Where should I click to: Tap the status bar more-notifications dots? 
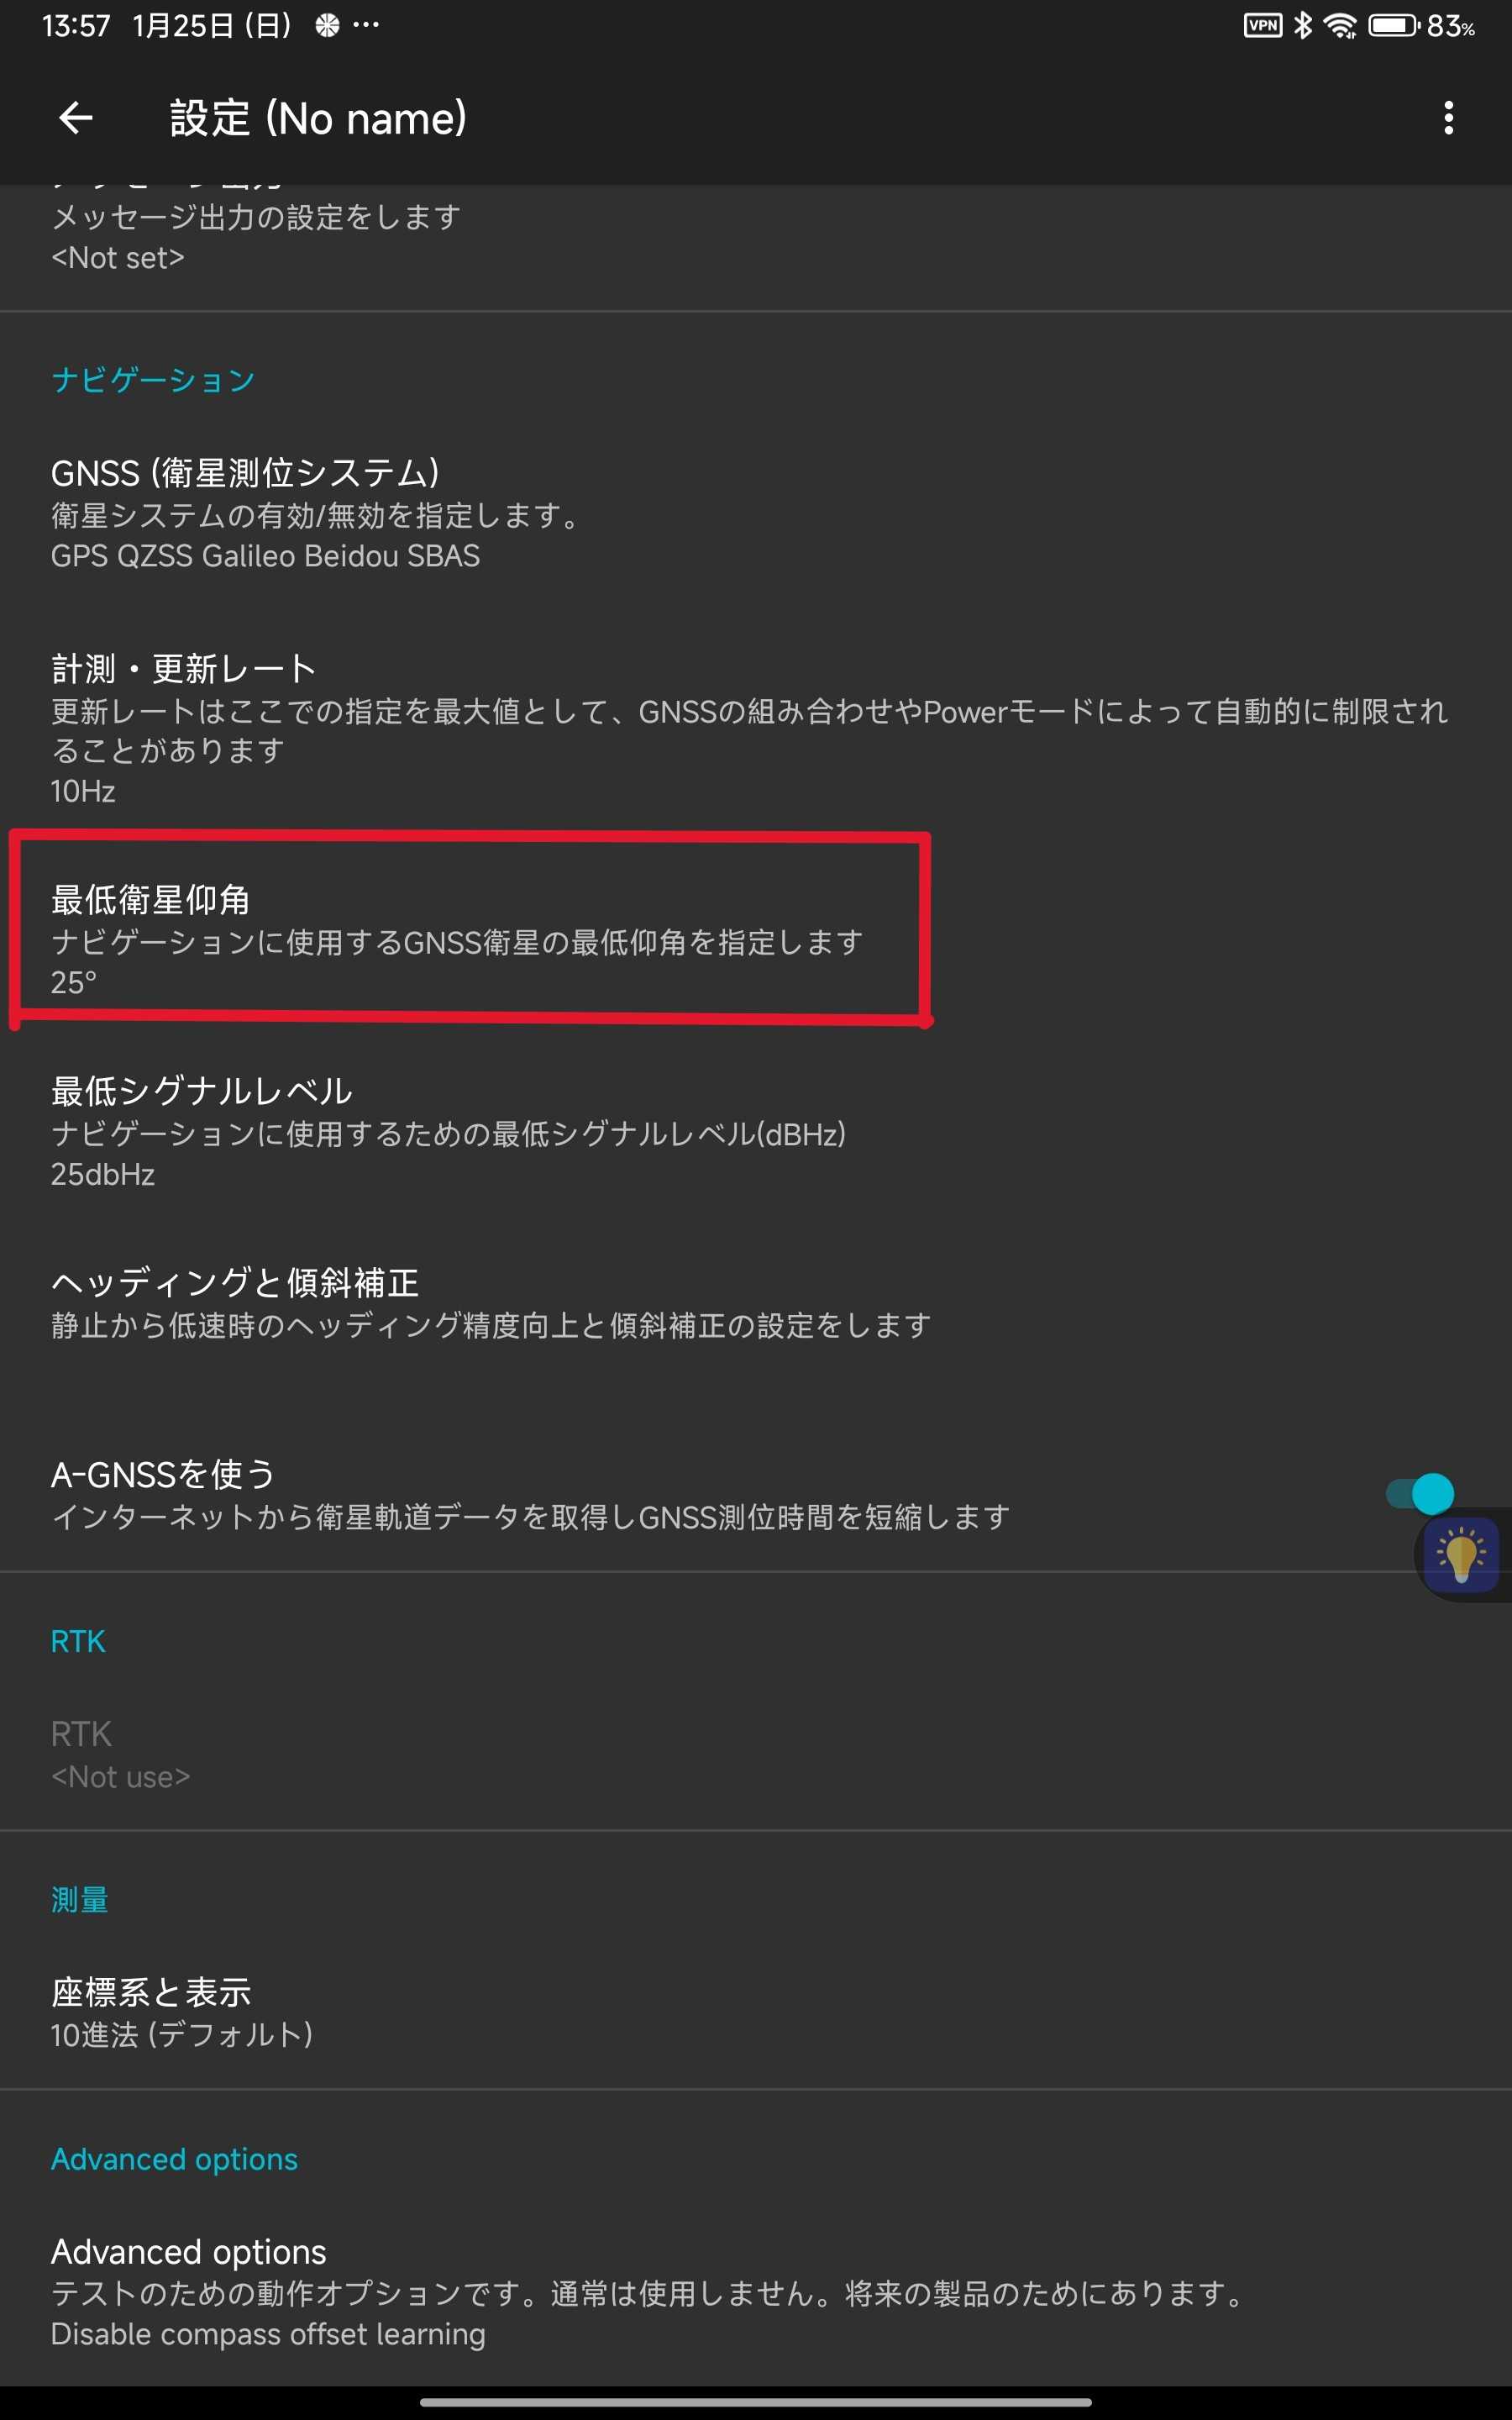tap(366, 25)
